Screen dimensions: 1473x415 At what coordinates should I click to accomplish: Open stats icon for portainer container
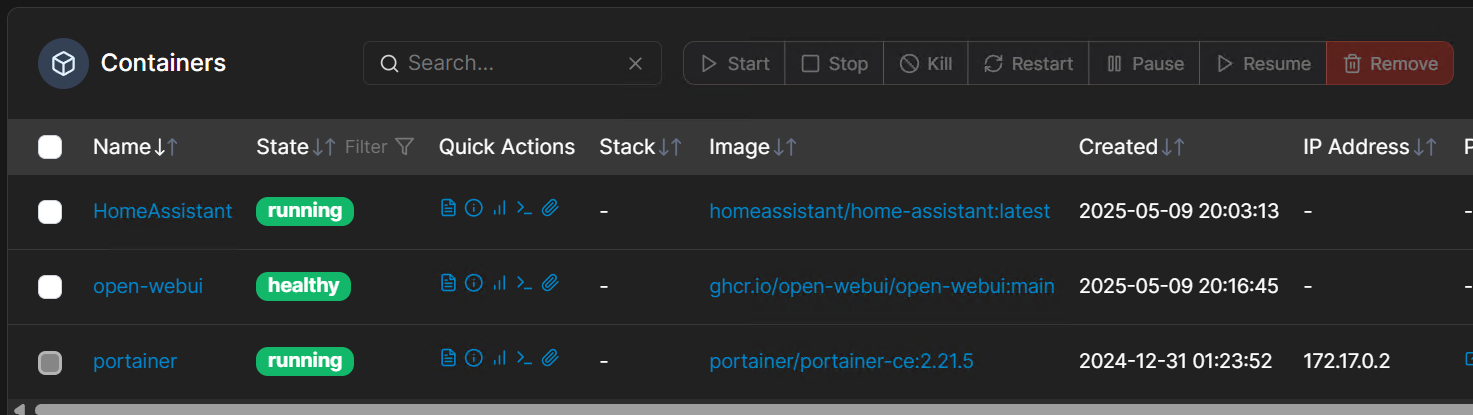click(499, 358)
